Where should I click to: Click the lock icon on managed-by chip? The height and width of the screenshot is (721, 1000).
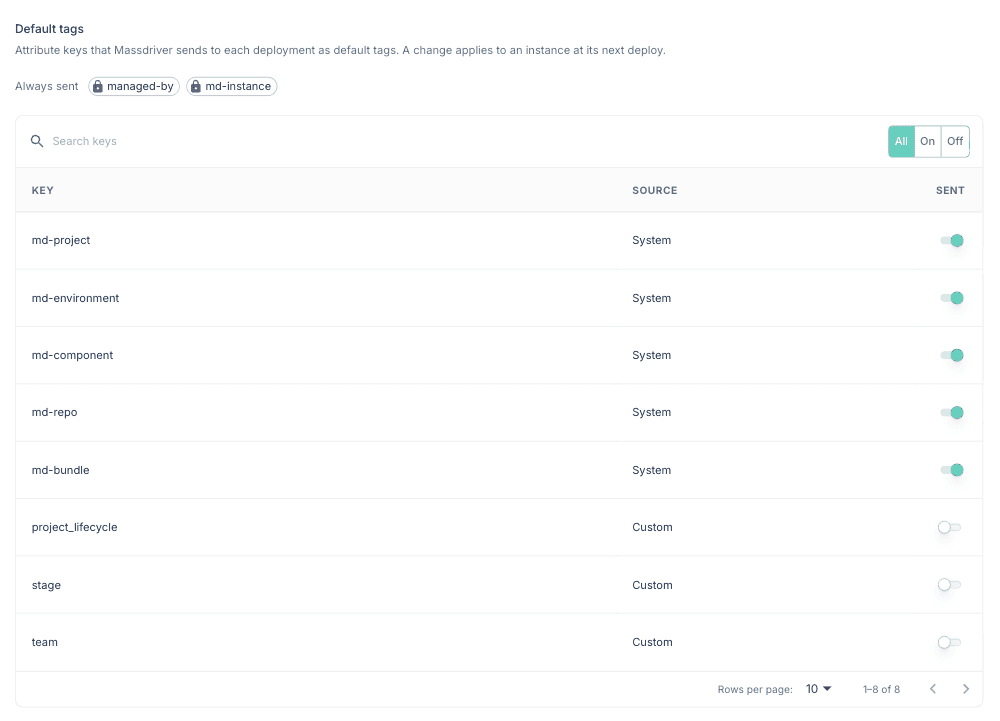(x=98, y=86)
